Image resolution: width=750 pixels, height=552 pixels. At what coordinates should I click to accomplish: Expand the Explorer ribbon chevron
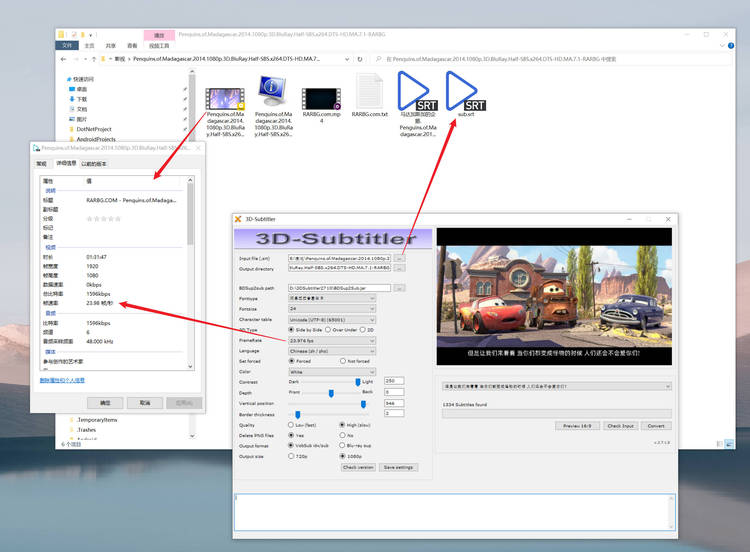[x=722, y=45]
